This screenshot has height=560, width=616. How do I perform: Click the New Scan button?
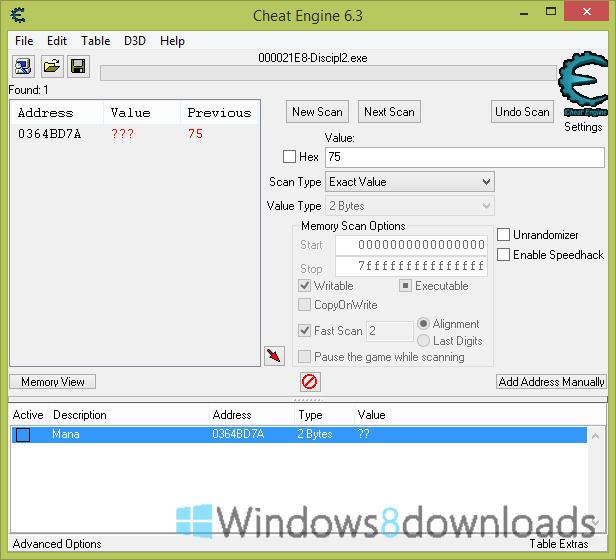click(317, 112)
